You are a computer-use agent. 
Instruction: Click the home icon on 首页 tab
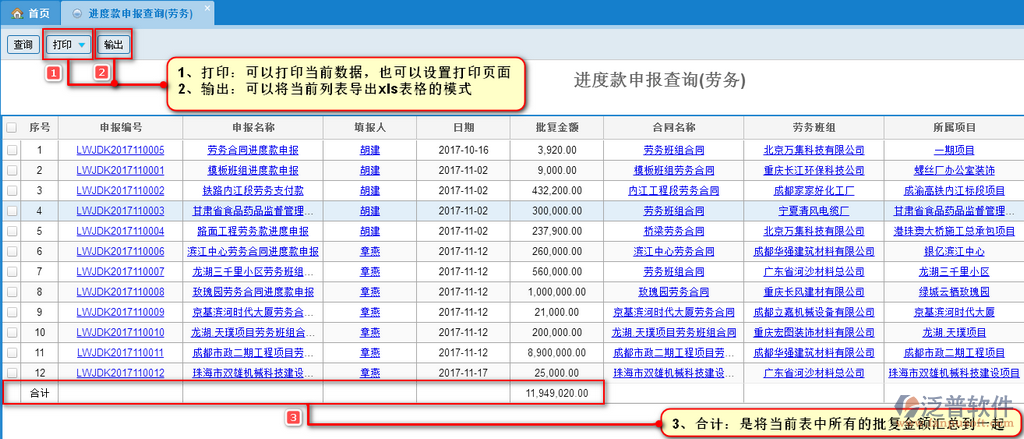coord(17,12)
